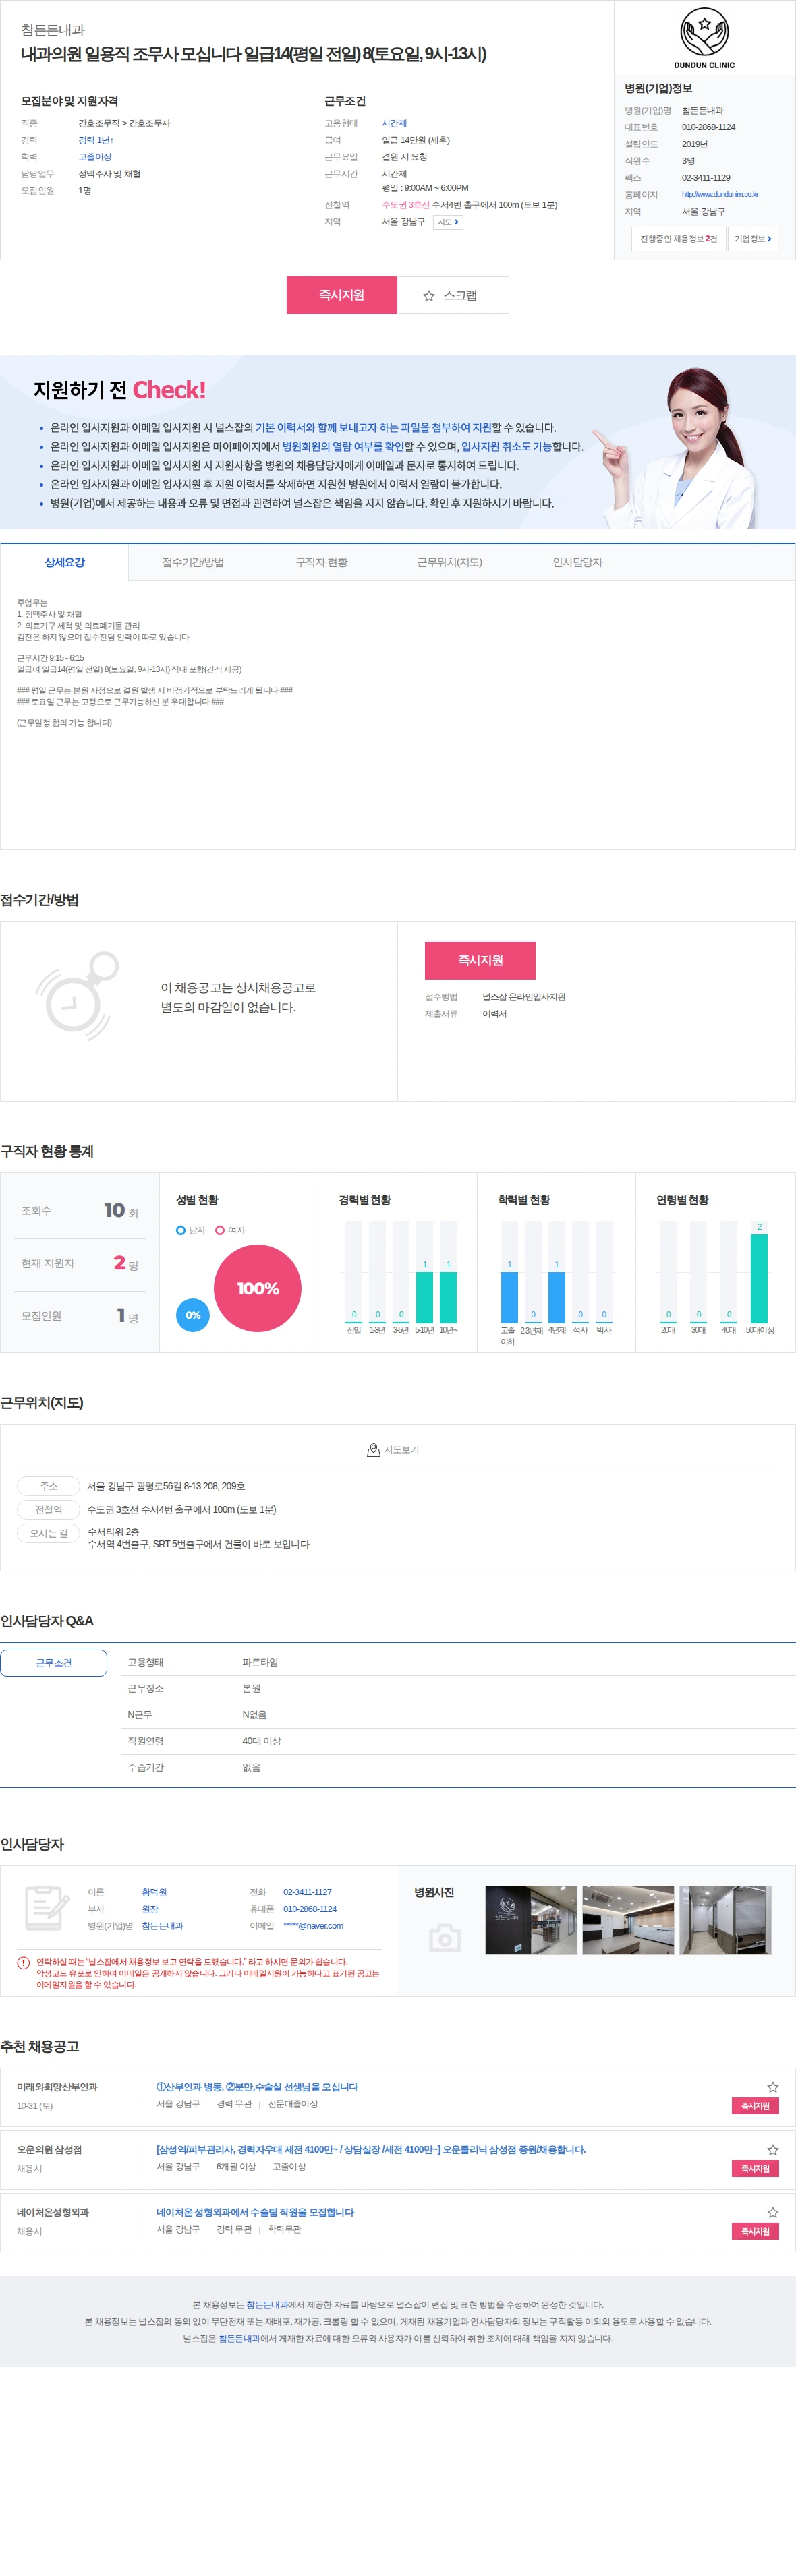Switch to the 상세요강 tab

(x=65, y=563)
